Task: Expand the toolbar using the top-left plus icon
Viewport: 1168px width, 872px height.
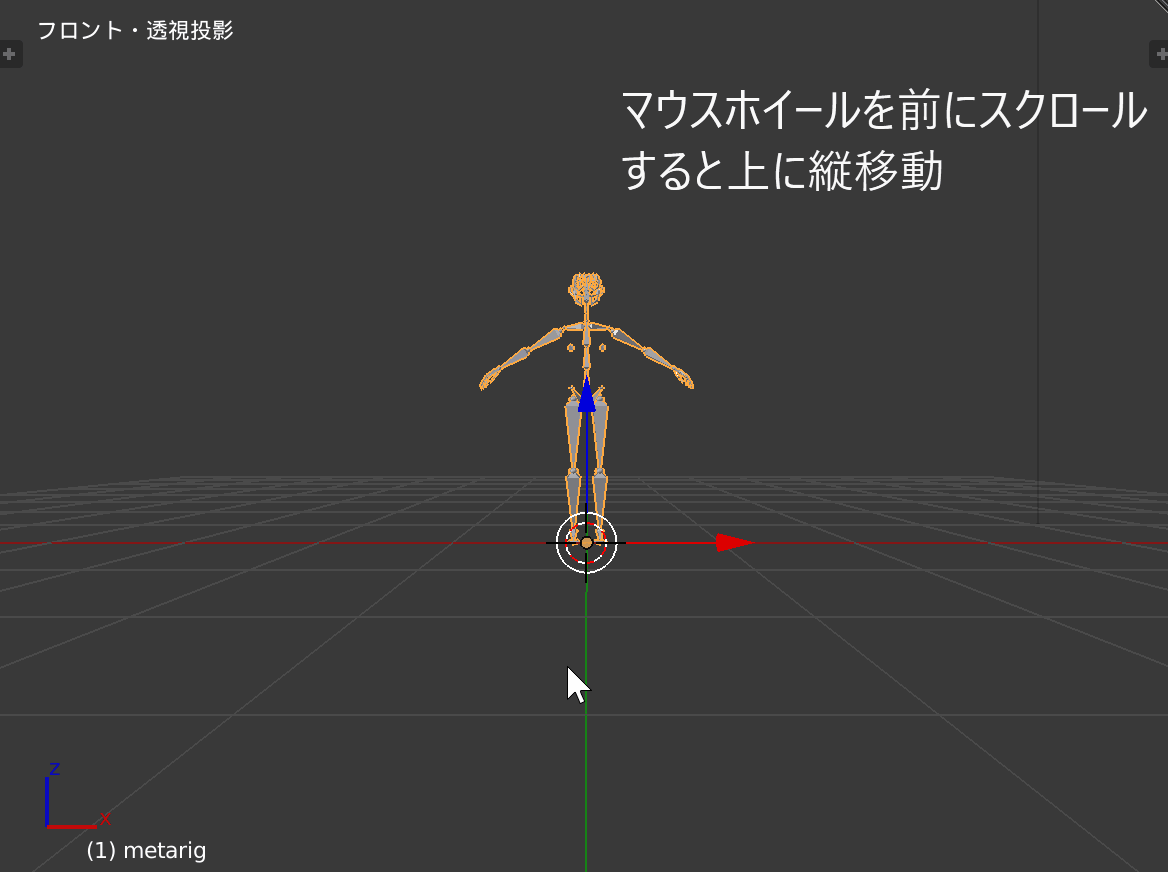Action: click(x=11, y=53)
